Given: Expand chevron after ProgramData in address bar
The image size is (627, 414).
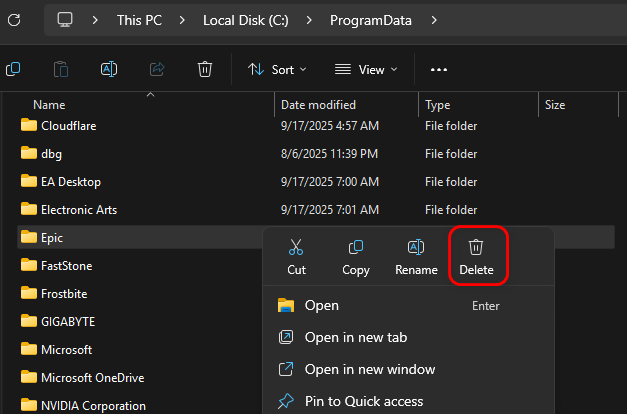Looking at the screenshot, I should [x=433, y=19].
